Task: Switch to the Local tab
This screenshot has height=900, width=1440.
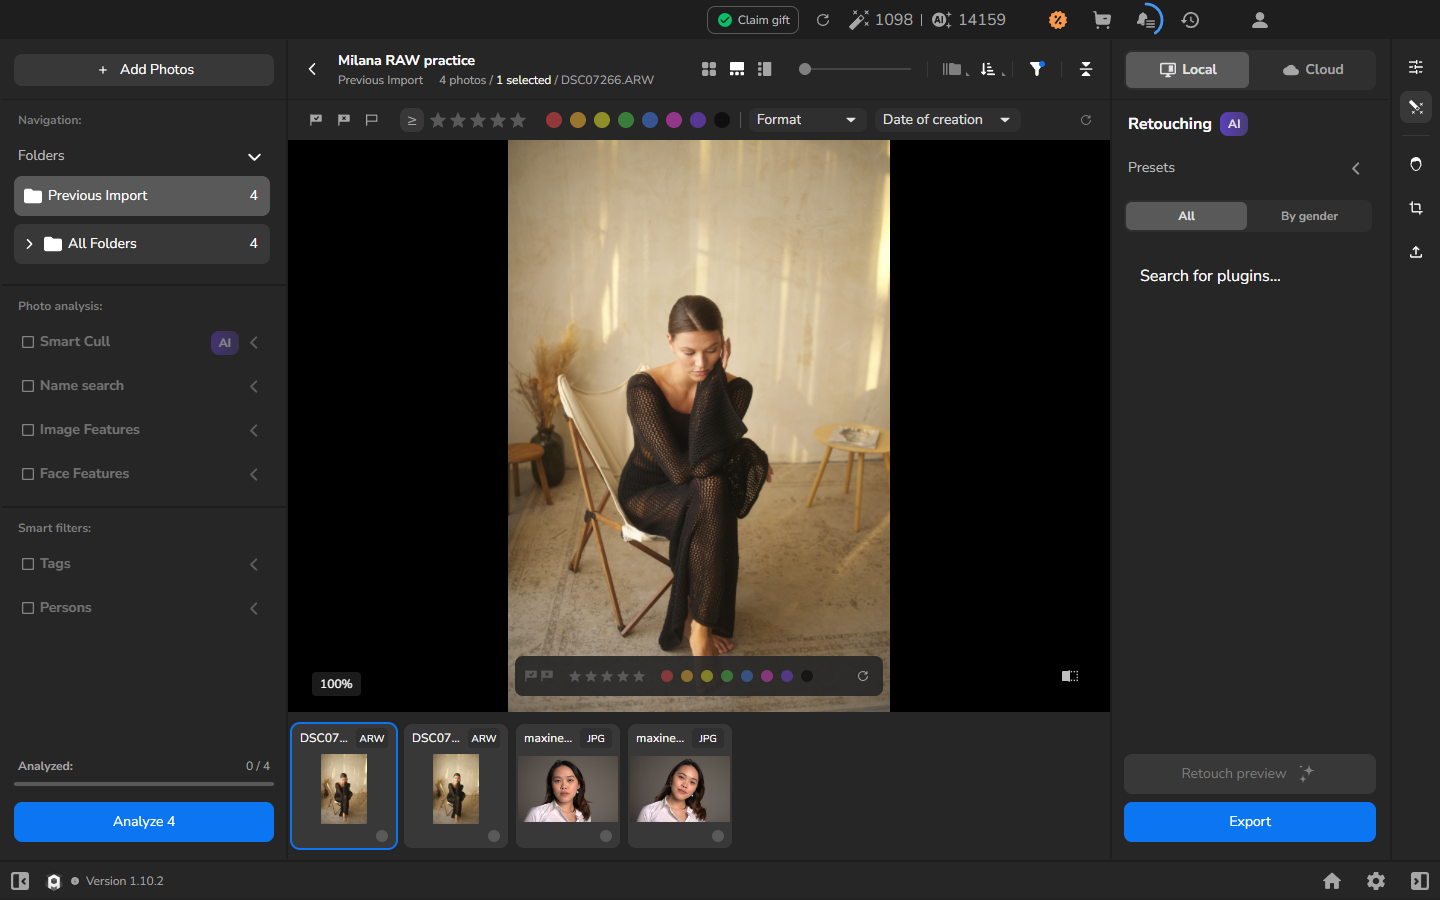Action: click(x=1188, y=70)
